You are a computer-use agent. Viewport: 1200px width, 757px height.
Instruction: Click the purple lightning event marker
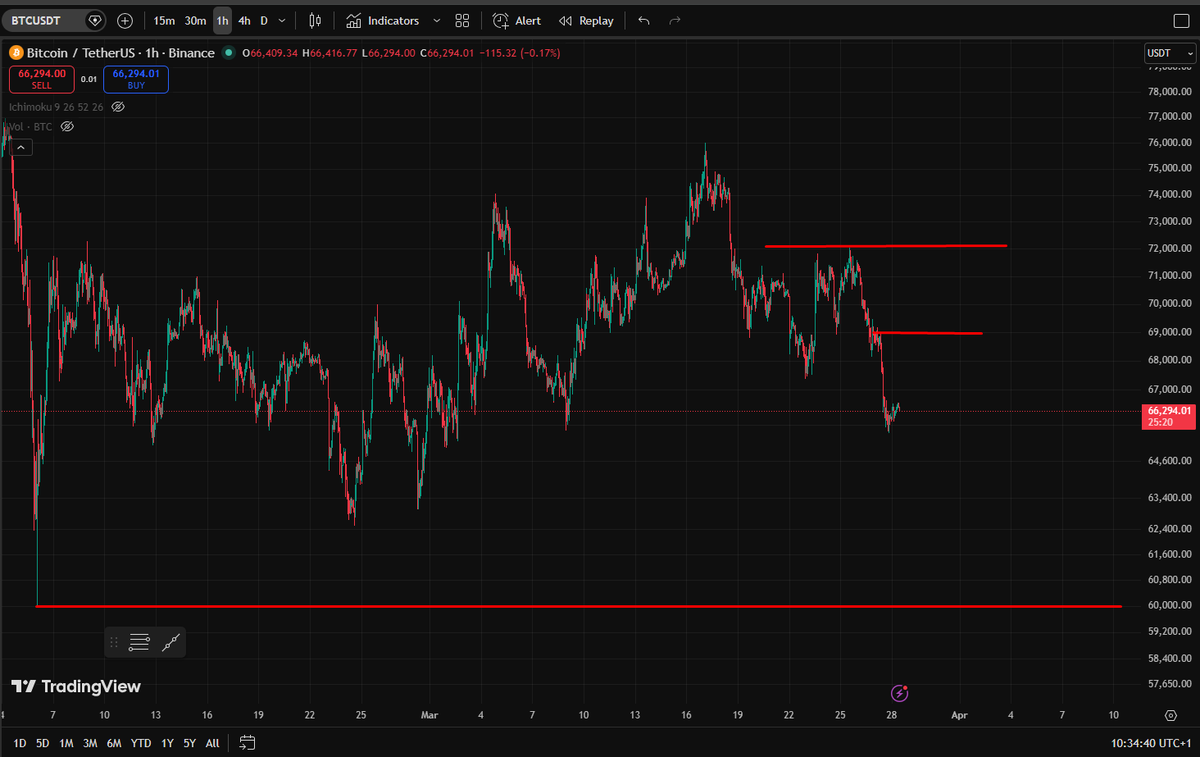tap(899, 693)
